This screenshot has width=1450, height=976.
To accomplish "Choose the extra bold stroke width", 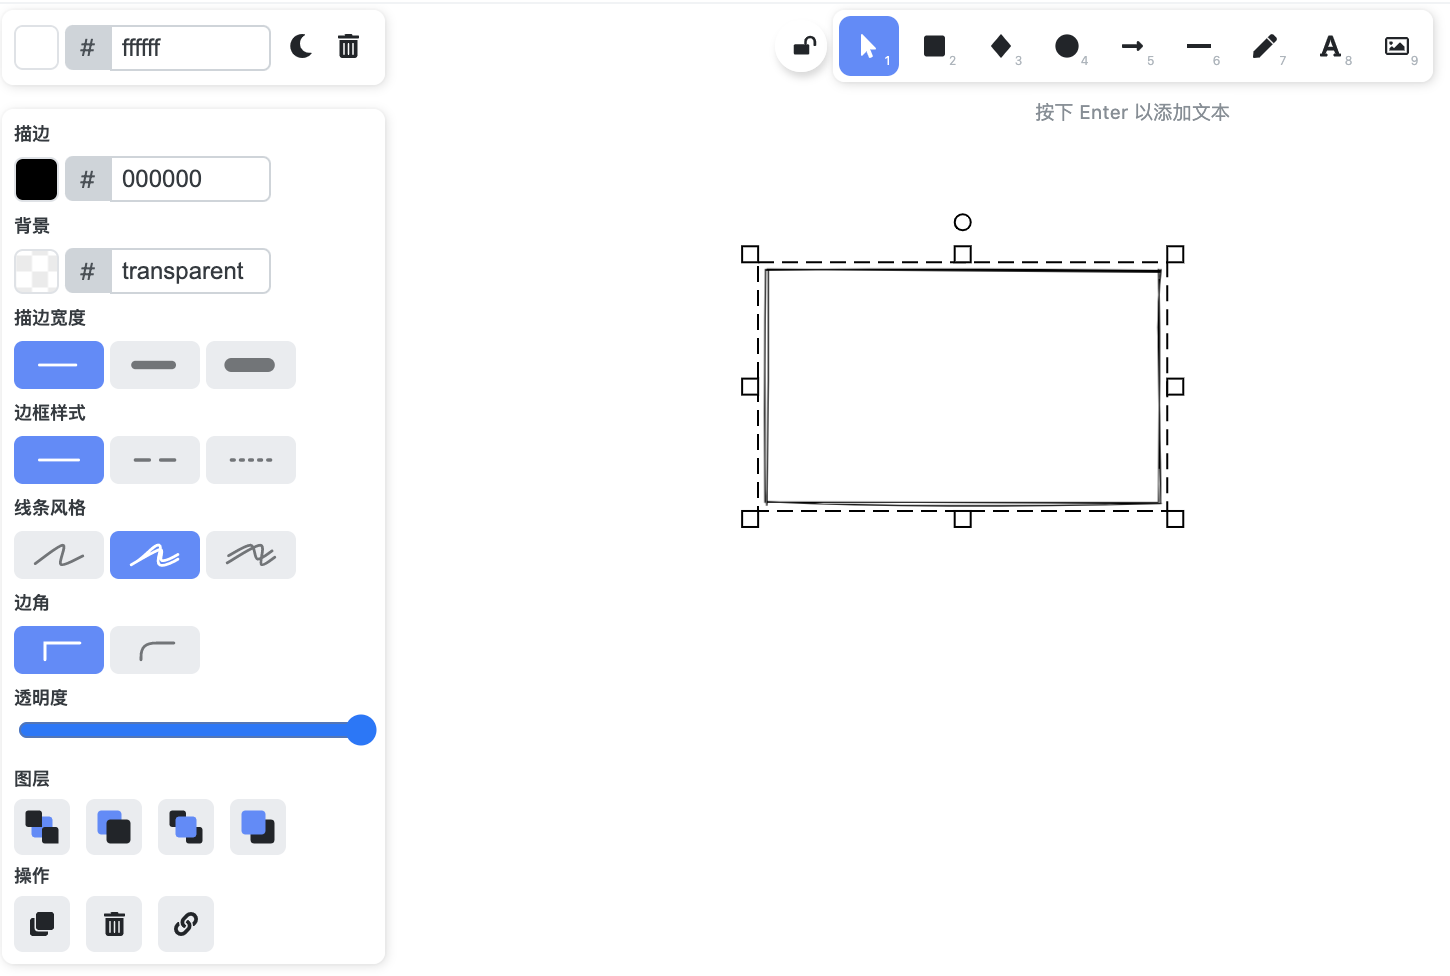I will pyautogui.click(x=250, y=365).
